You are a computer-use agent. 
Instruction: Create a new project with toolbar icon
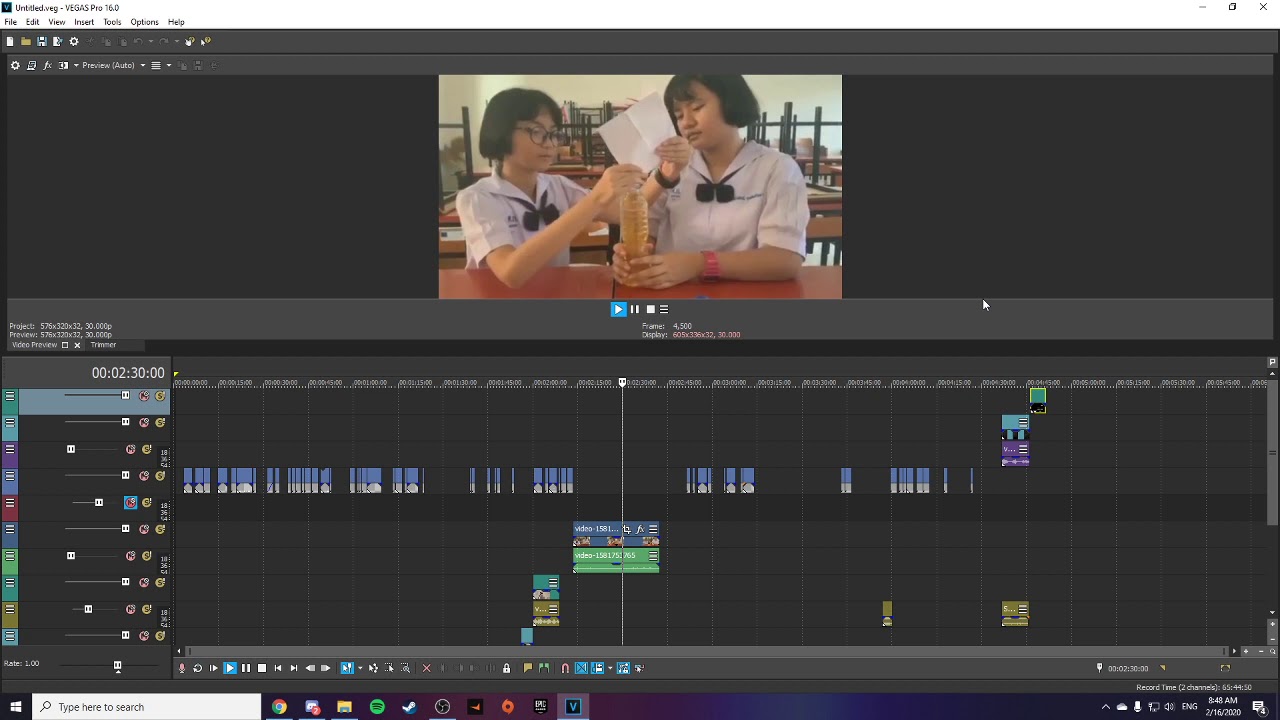[x=10, y=41]
